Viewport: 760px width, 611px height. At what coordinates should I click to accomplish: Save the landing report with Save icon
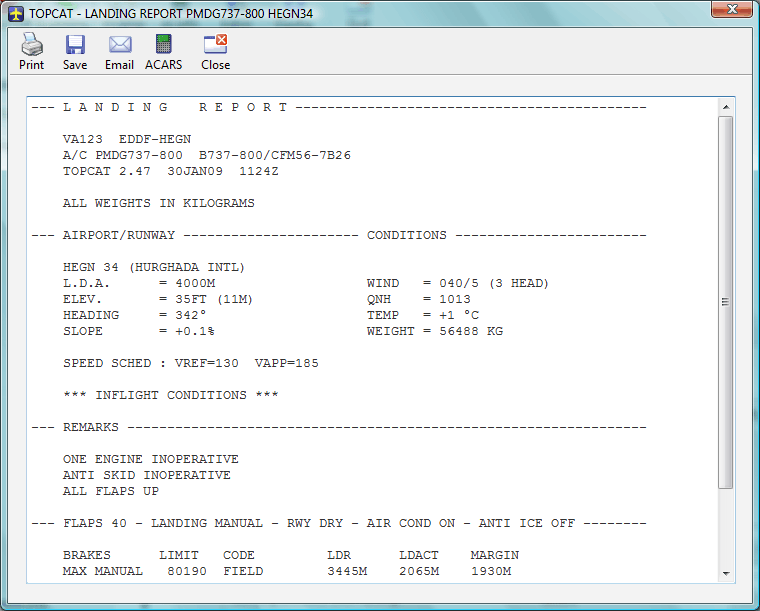75,45
